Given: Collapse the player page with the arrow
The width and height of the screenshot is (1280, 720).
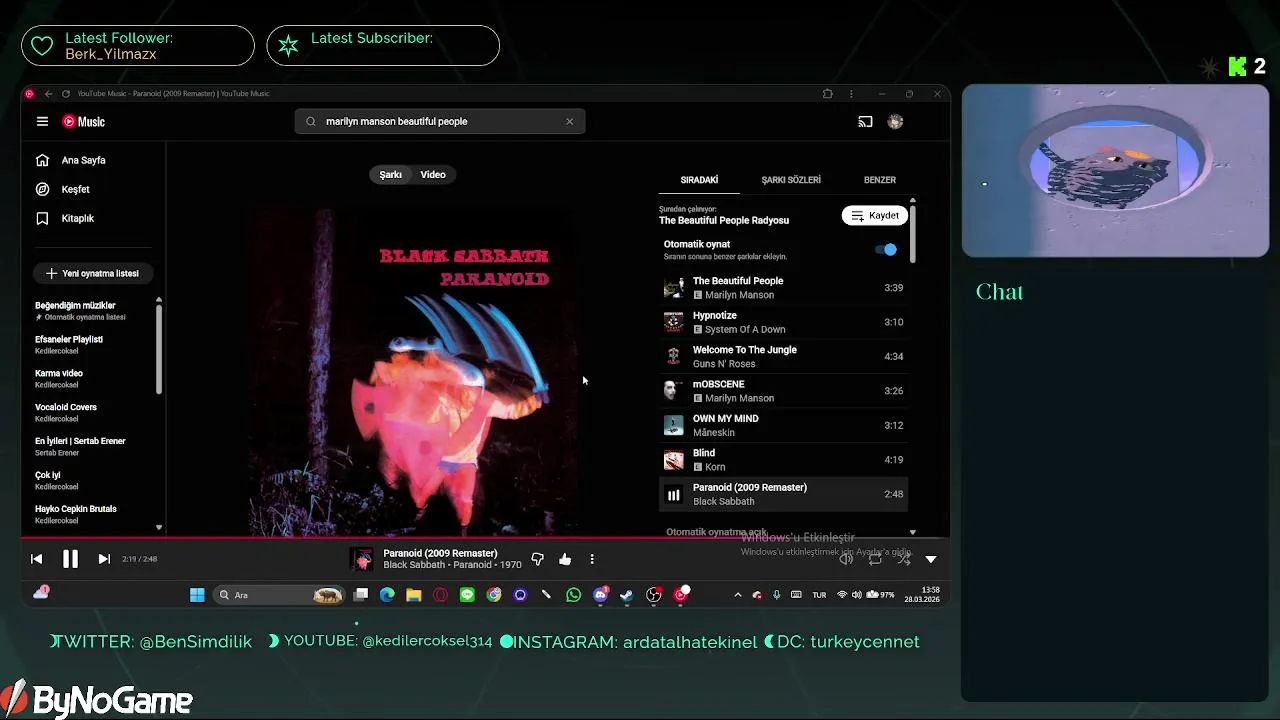Looking at the screenshot, I should tap(931, 559).
